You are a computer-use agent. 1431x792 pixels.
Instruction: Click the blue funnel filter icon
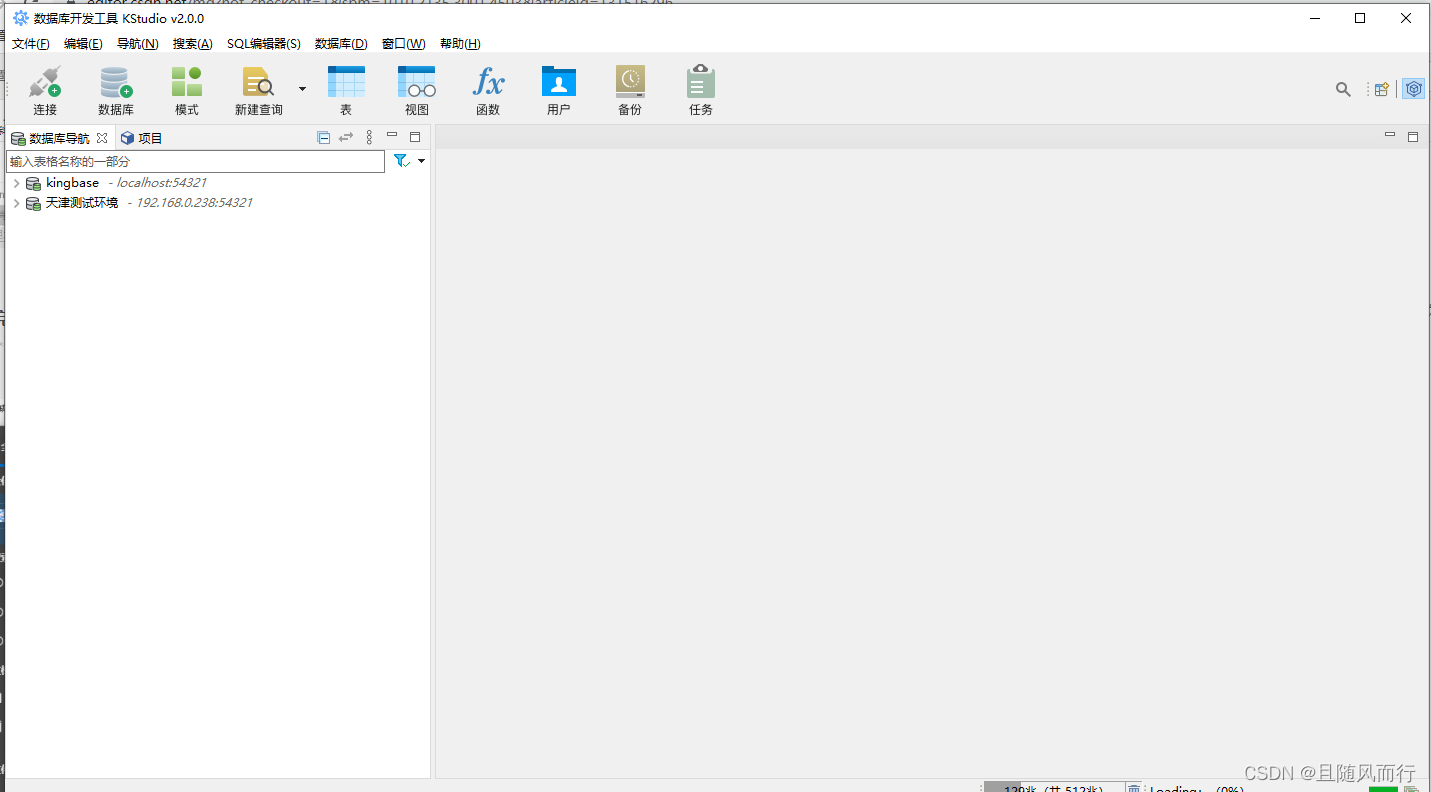[401, 161]
